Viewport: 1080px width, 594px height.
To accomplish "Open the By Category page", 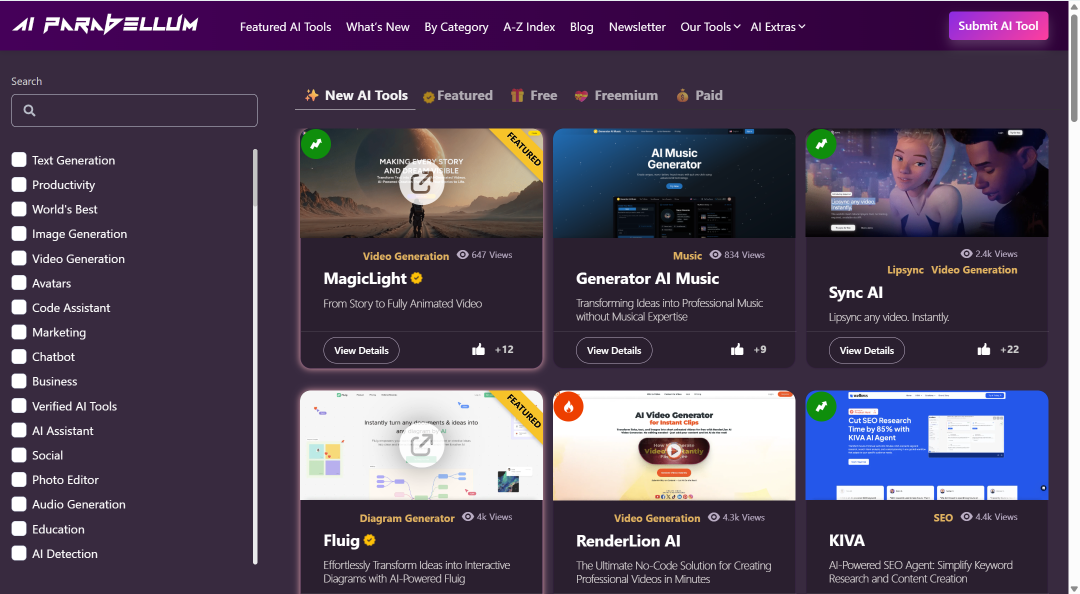I will (456, 27).
